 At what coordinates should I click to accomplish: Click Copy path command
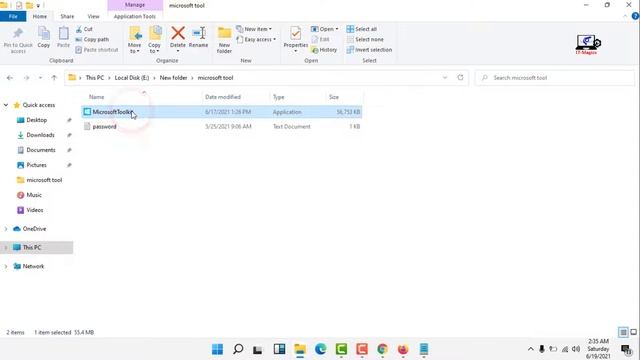coord(92,40)
